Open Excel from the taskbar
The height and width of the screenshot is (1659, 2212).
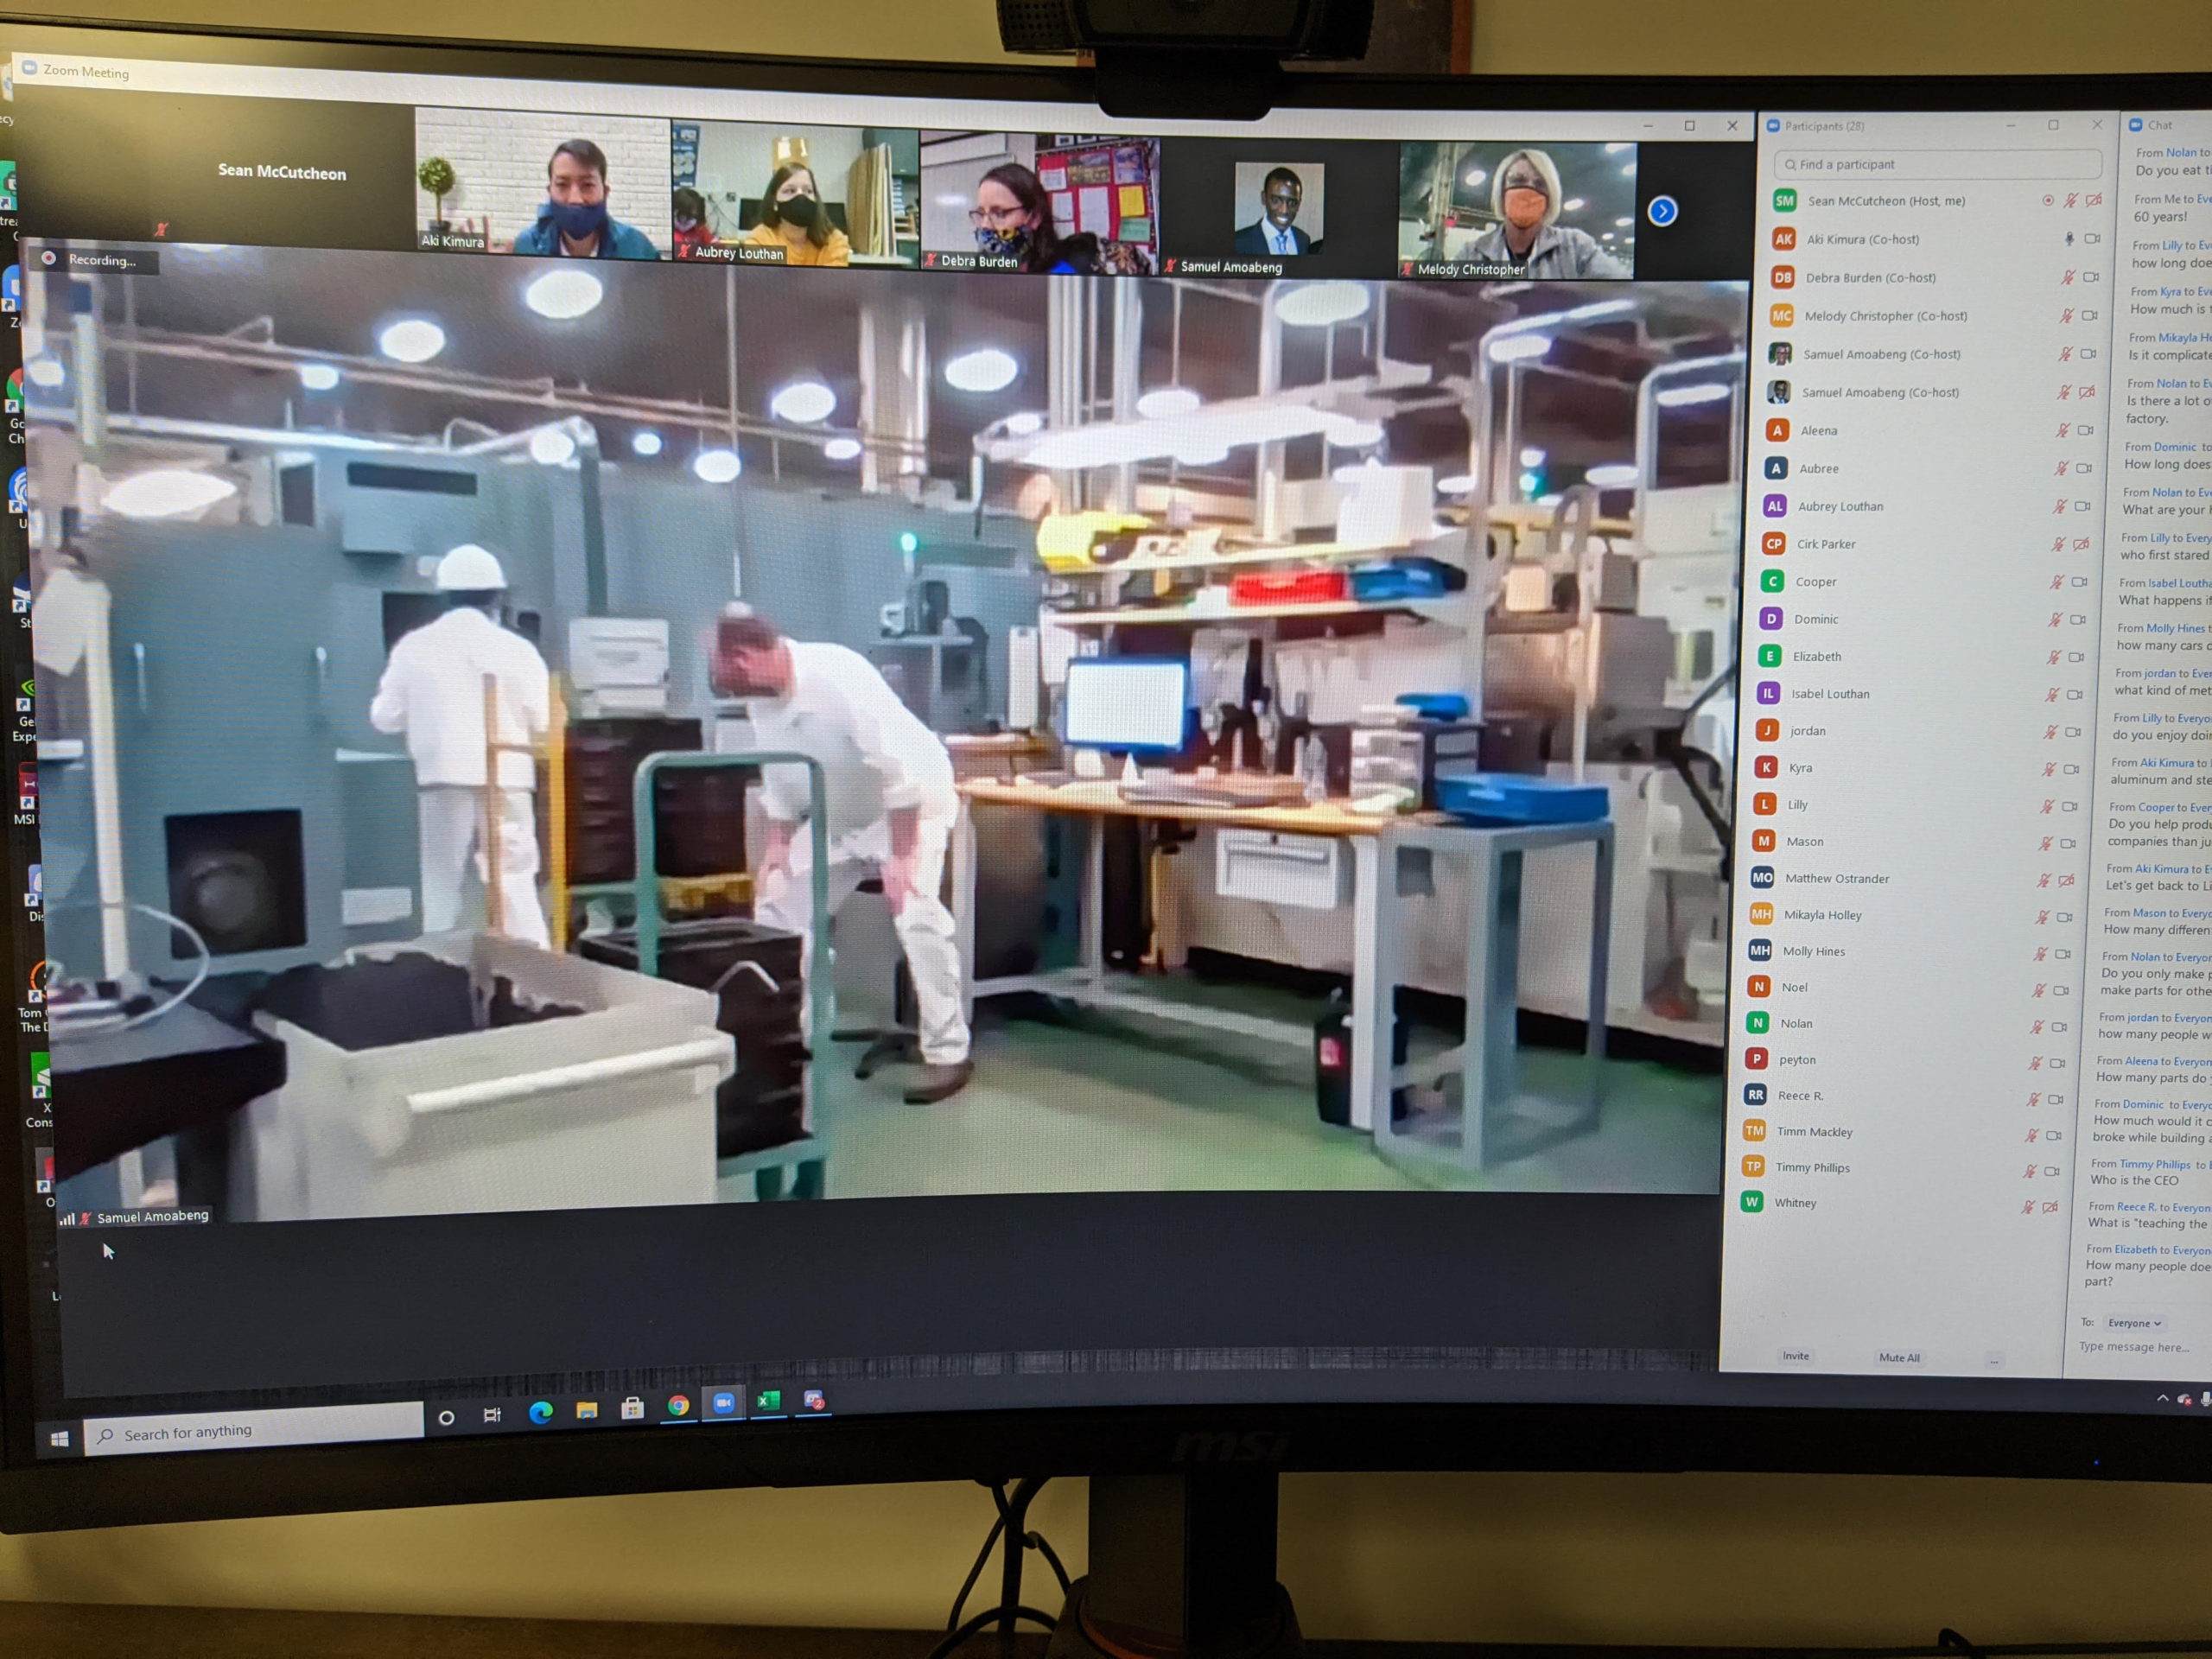point(768,1401)
